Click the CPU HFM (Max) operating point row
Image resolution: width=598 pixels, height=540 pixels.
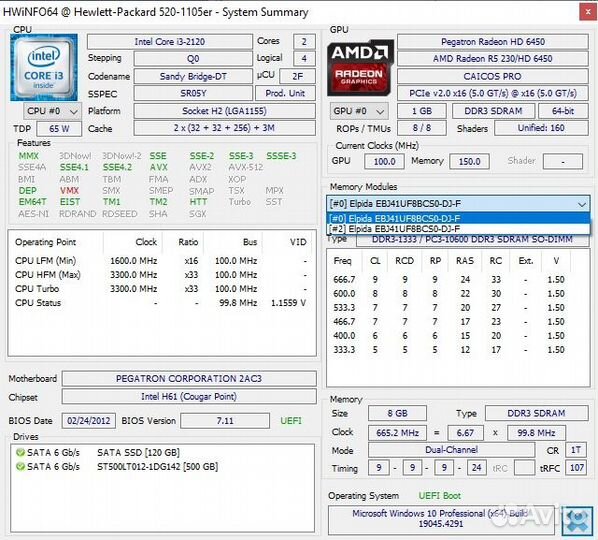161,275
